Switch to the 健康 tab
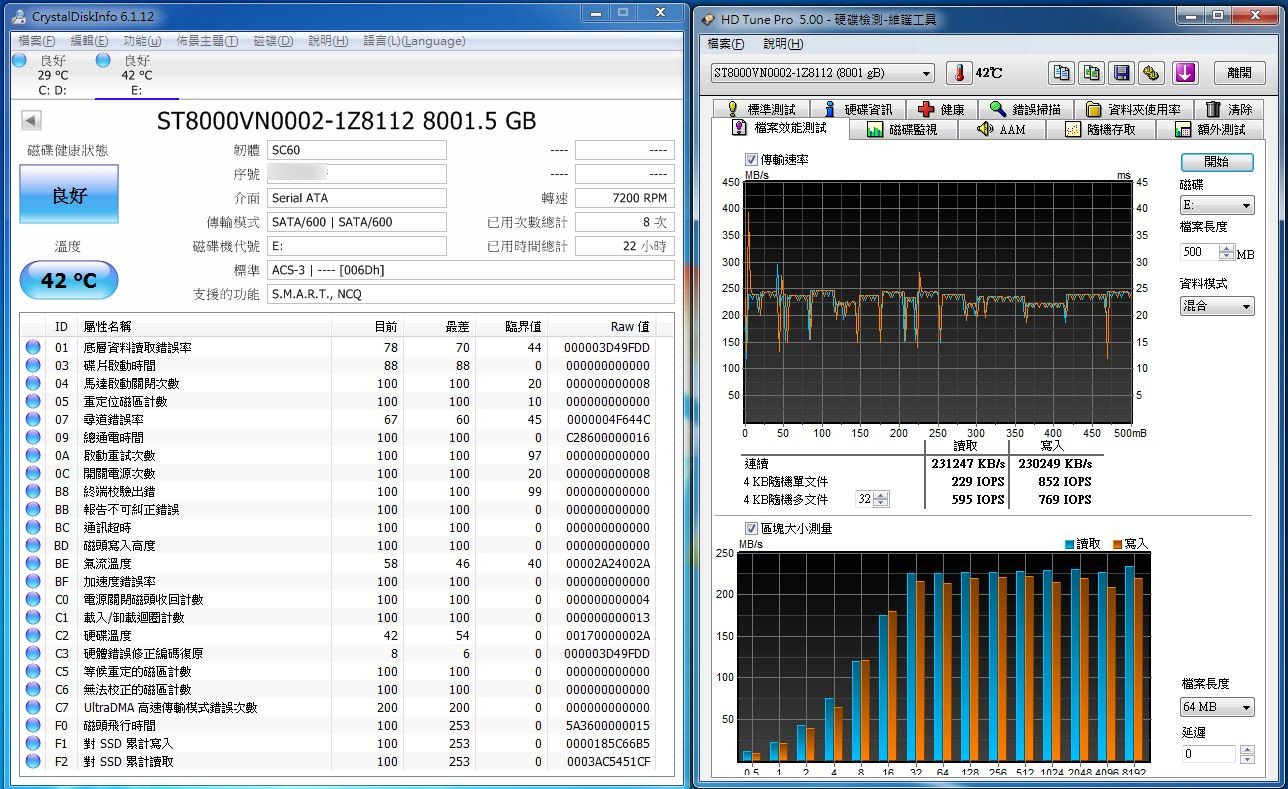This screenshot has width=1288, height=789. click(x=941, y=109)
